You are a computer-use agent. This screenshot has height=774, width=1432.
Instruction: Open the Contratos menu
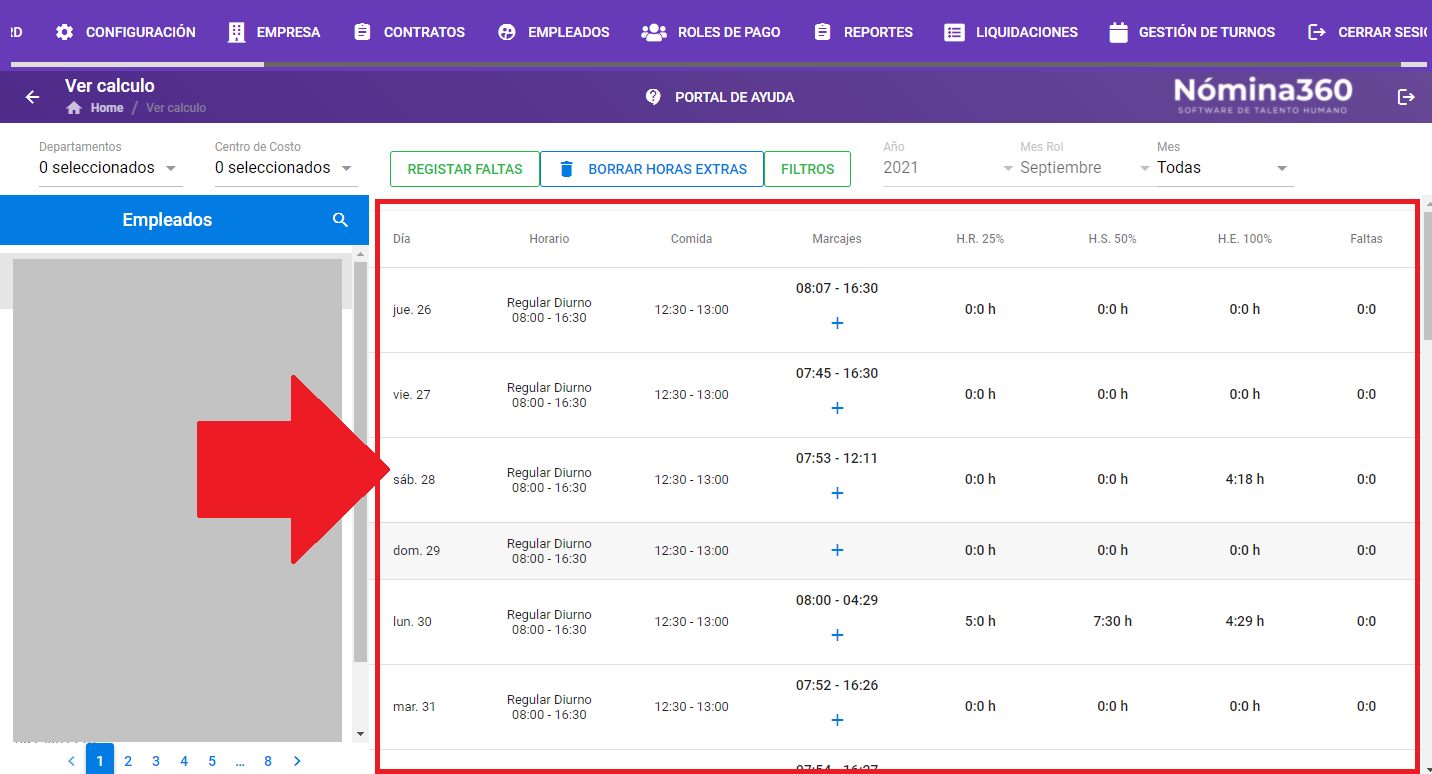[410, 32]
